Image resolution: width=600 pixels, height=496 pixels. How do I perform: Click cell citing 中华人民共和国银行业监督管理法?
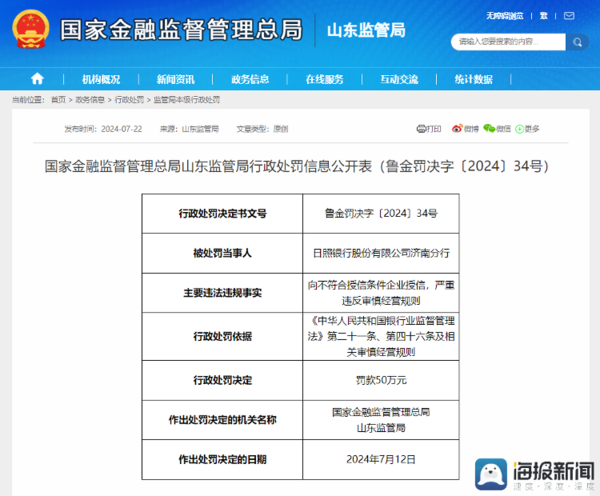point(381,336)
